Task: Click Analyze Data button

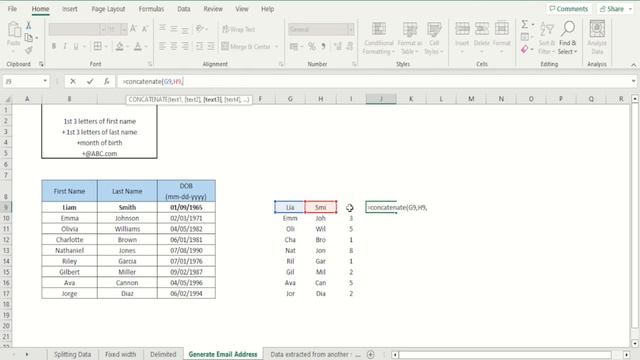Action: coord(597,38)
